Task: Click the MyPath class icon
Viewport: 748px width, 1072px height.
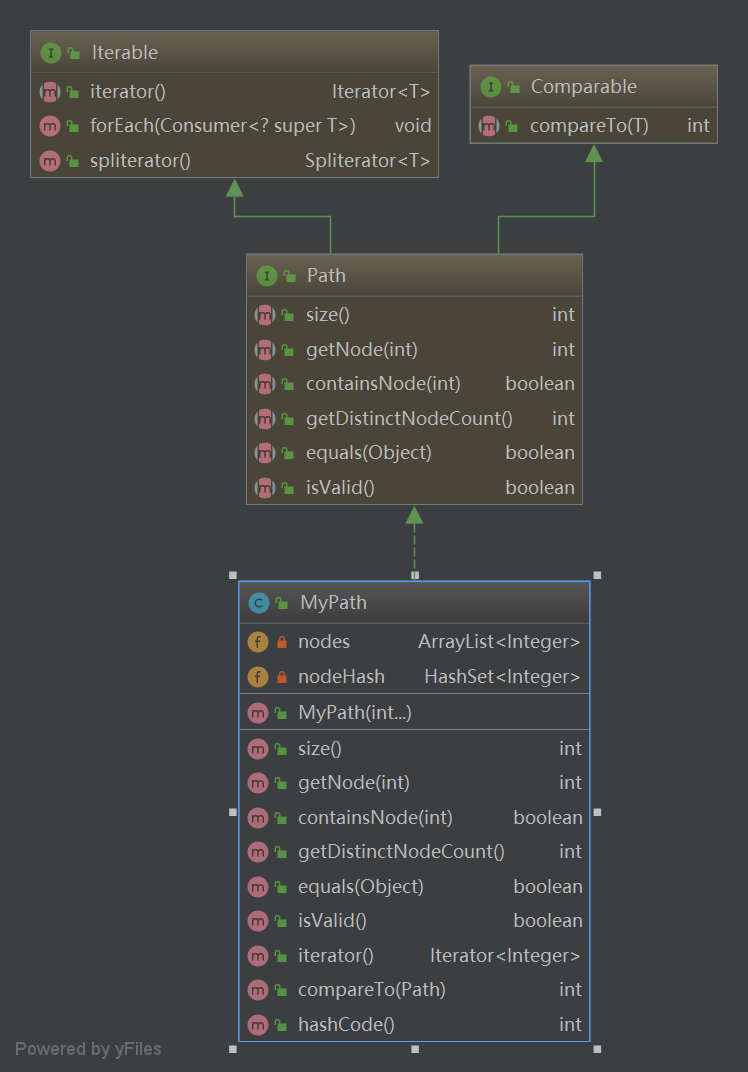Action: pyautogui.click(x=258, y=602)
